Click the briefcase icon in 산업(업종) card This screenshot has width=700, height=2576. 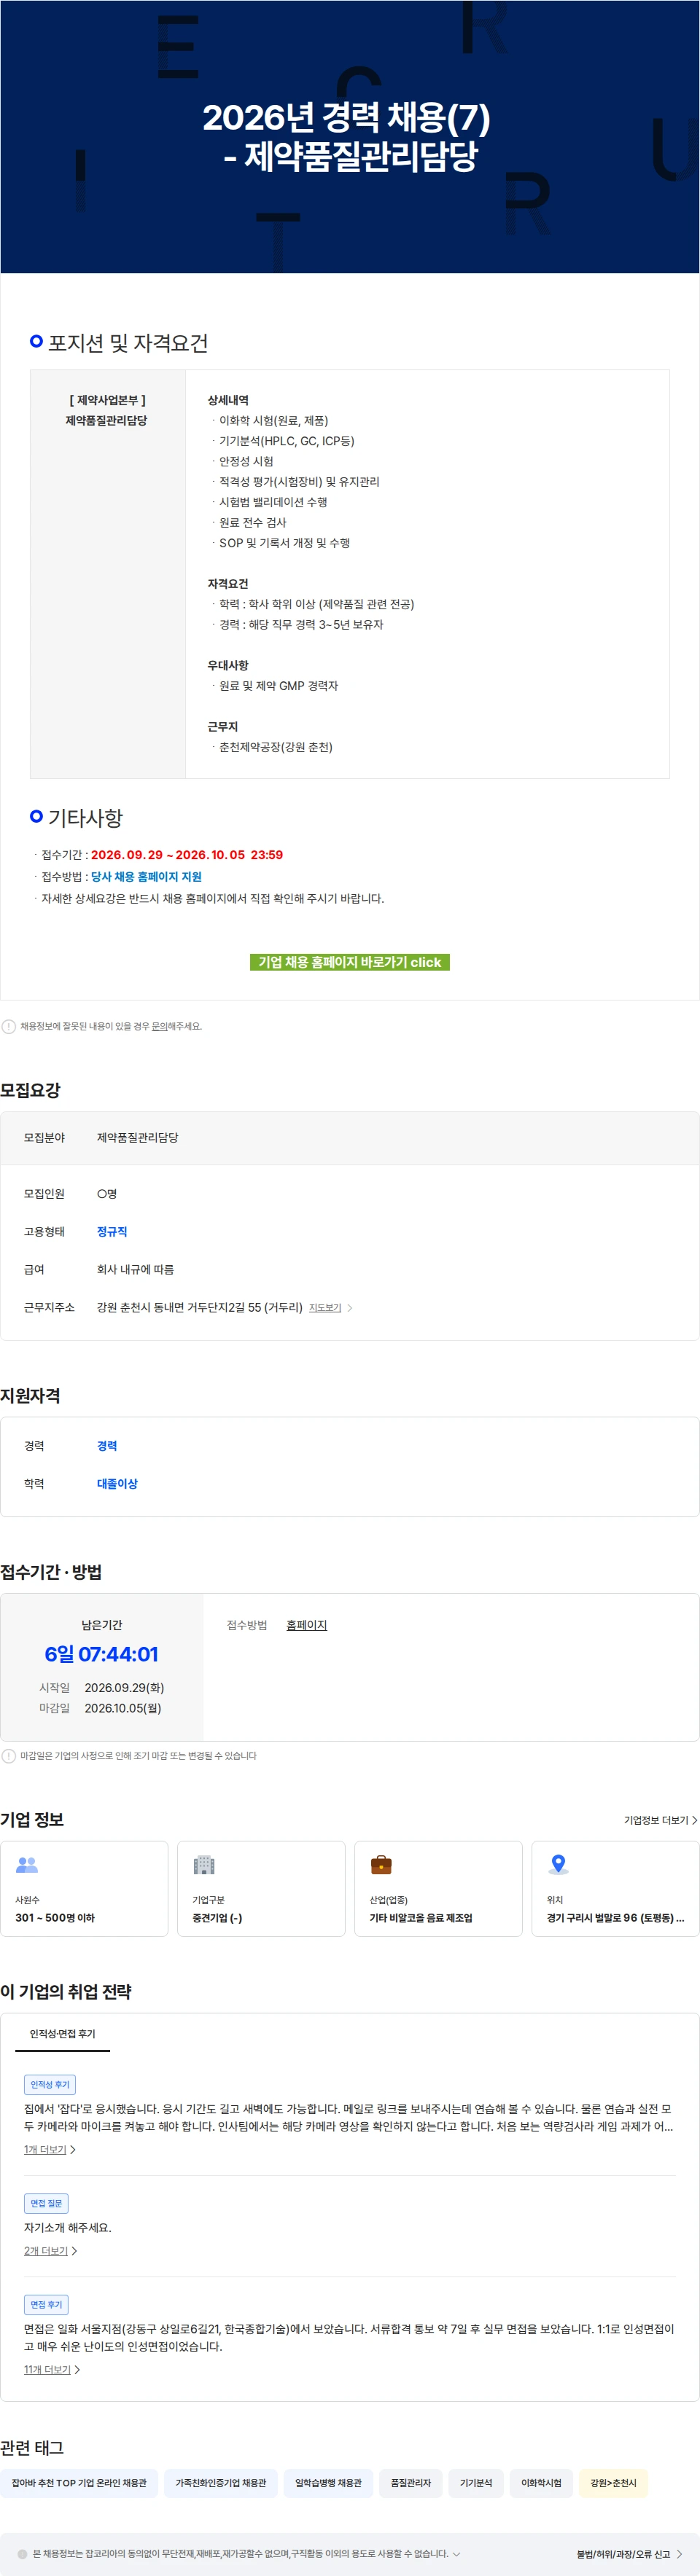(381, 1865)
